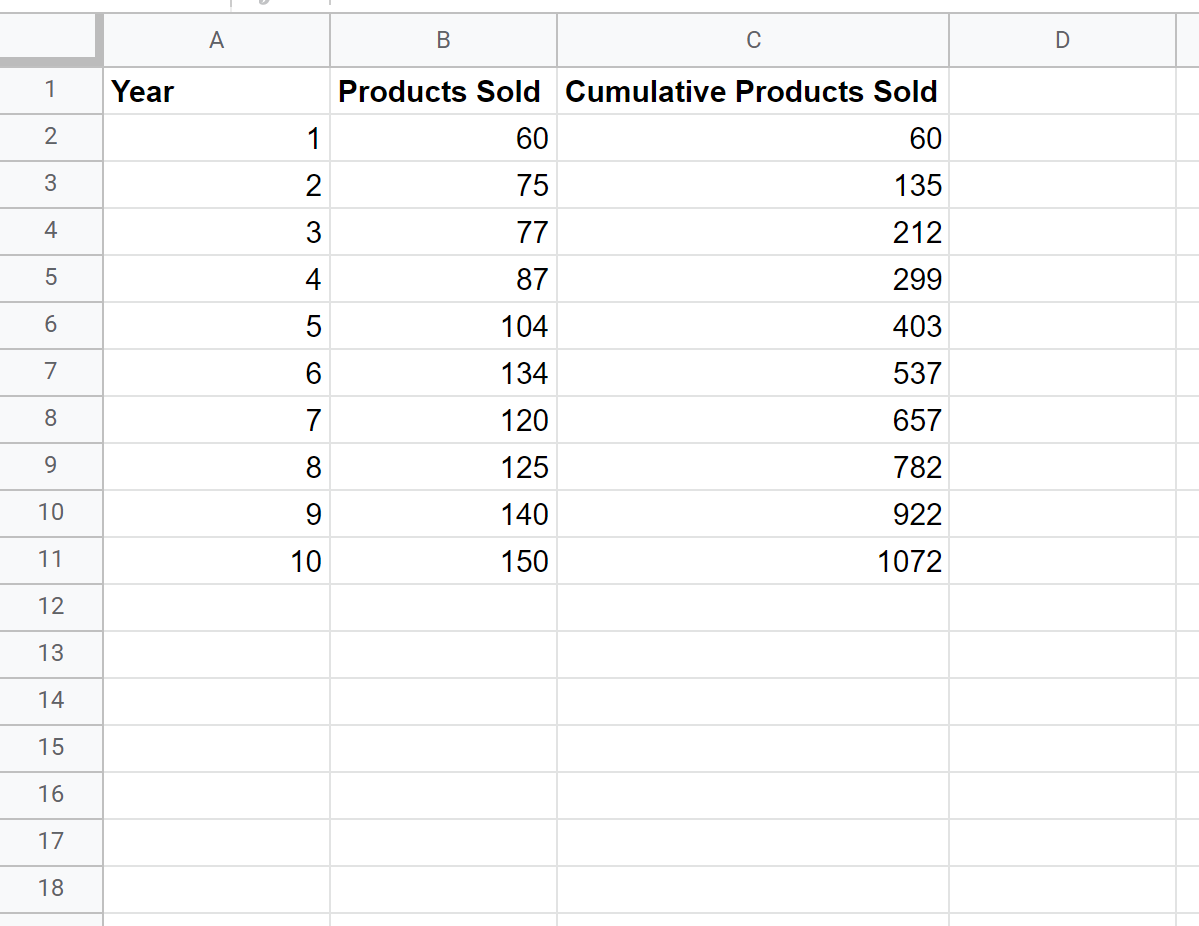This screenshot has width=1199, height=926.
Task: Select the cell containing 1072
Action: pyautogui.click(x=753, y=561)
